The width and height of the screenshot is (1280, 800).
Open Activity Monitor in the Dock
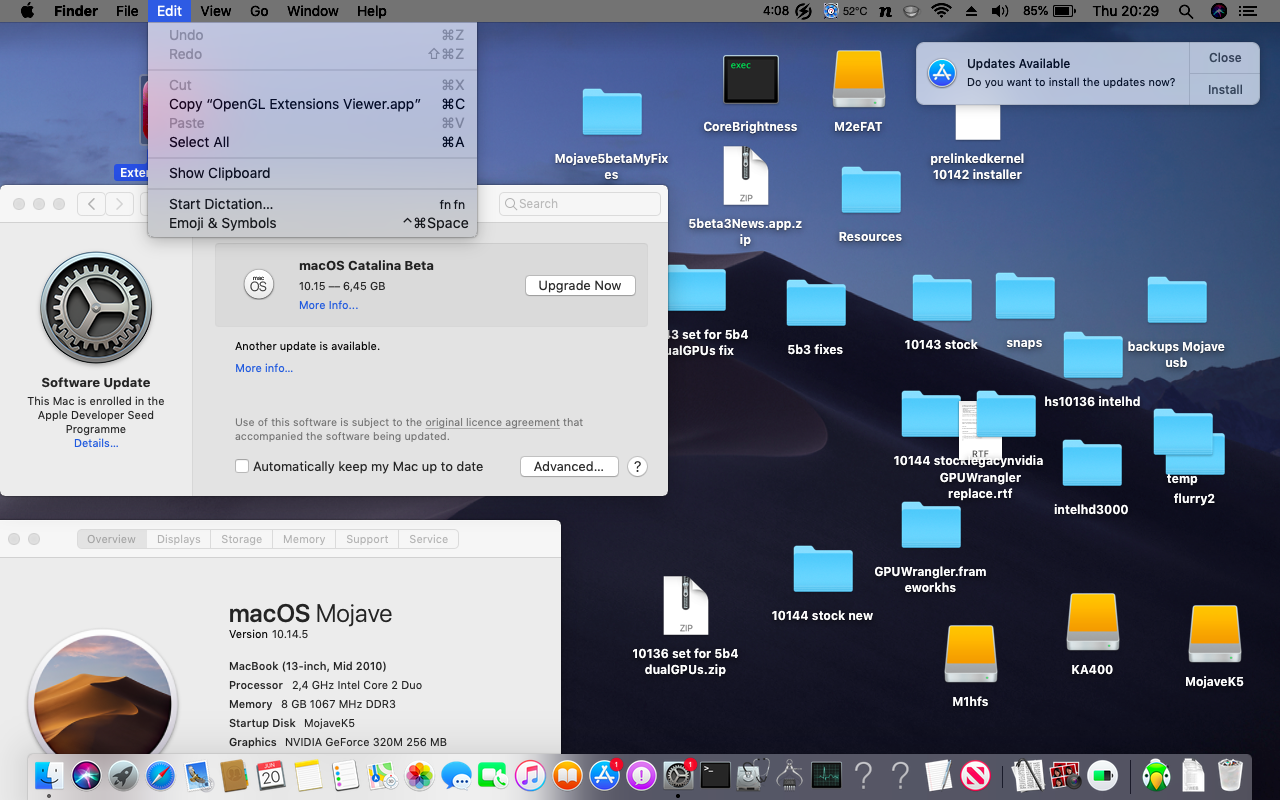826,775
